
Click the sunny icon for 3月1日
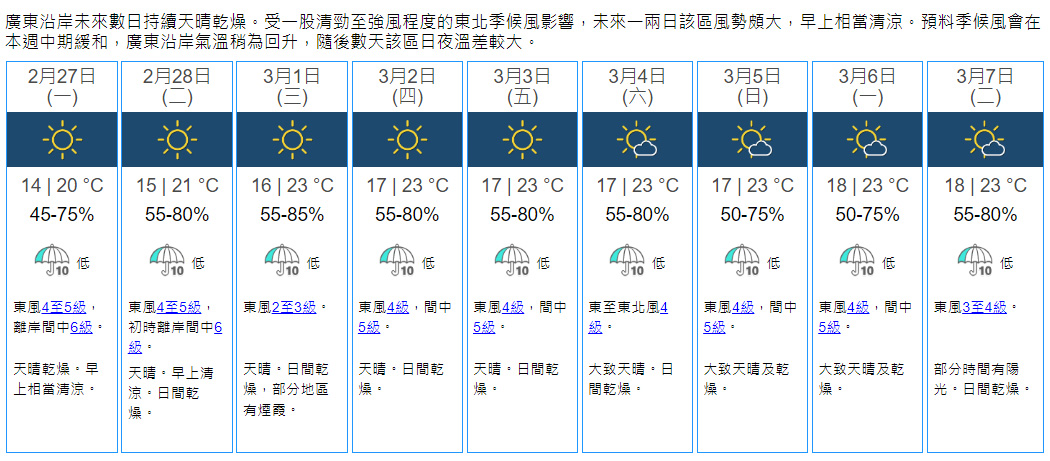click(x=292, y=139)
